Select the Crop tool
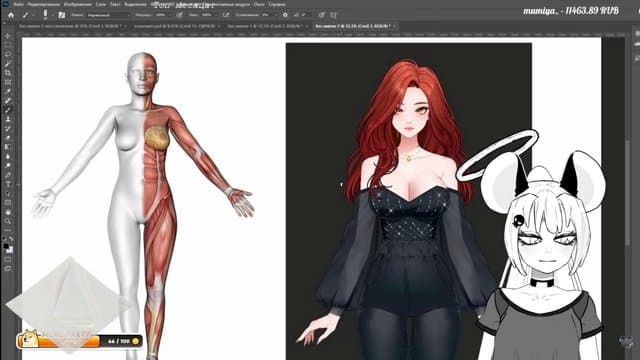640x360 pixels. (x=8, y=73)
